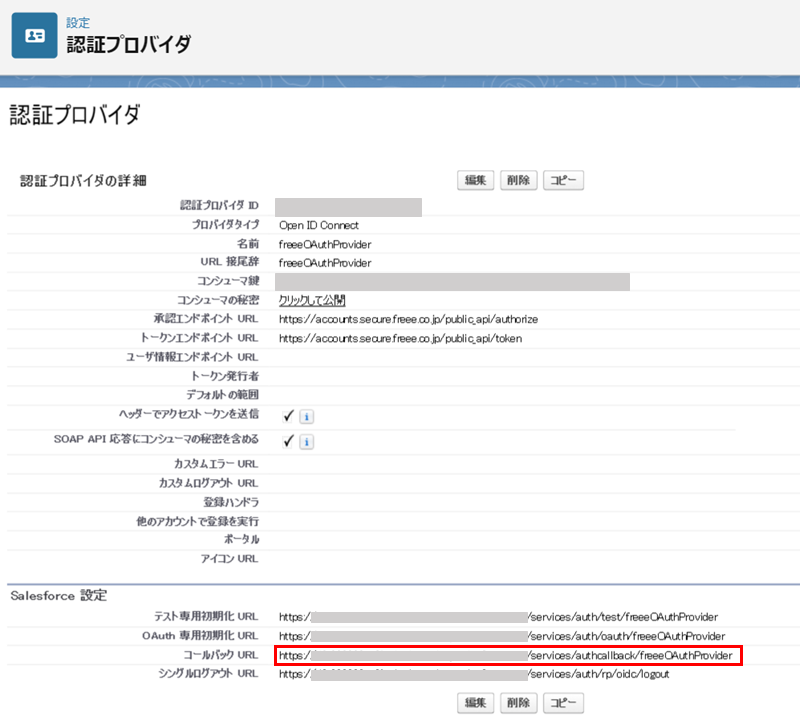Reveal consumer secret via クリックして公開
This screenshot has height=720, width=800.
point(312,300)
